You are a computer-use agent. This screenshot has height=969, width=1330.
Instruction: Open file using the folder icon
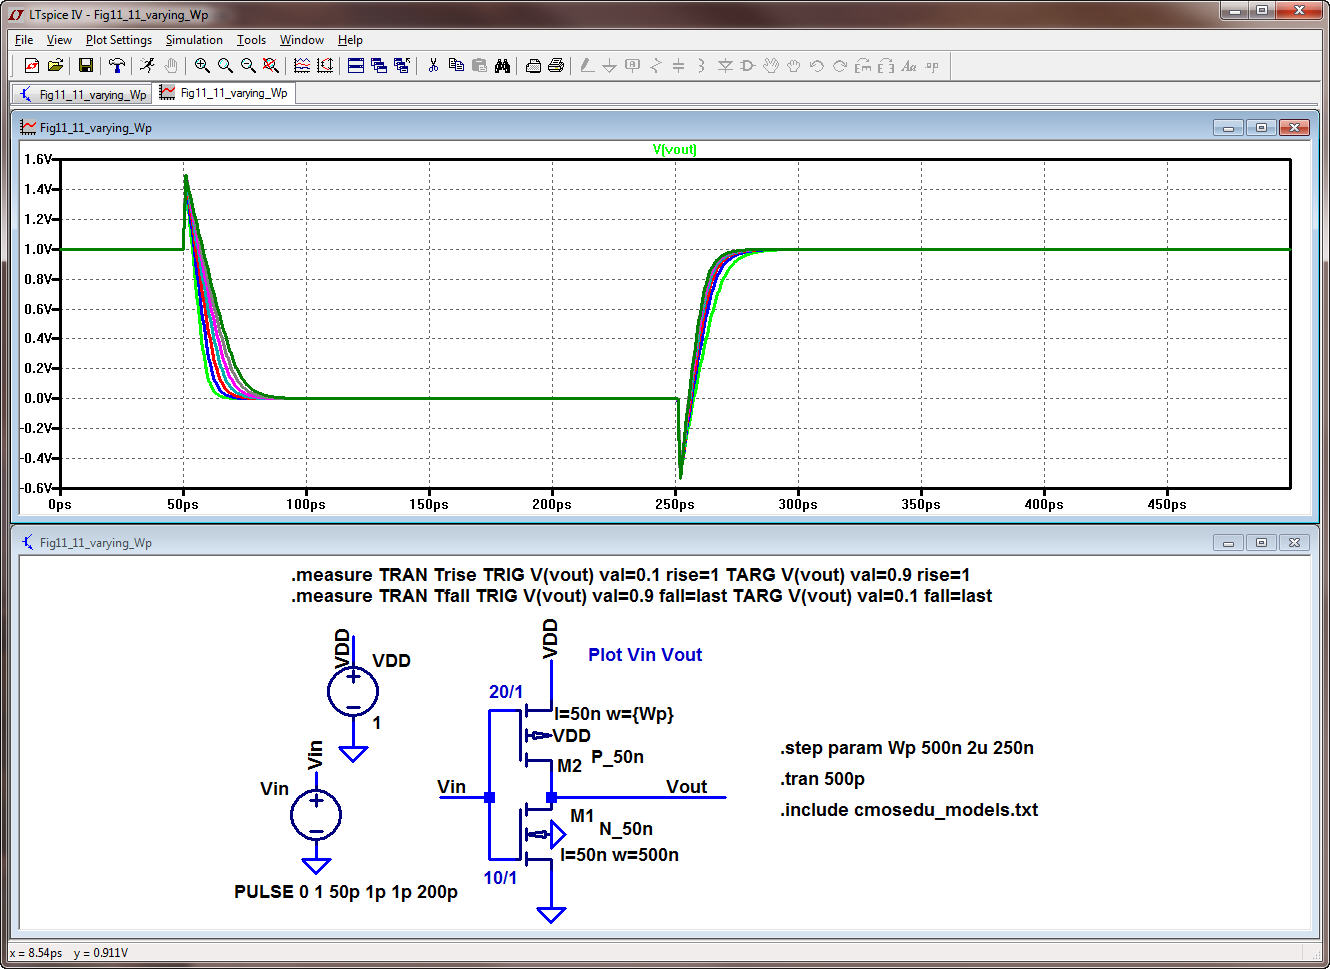(x=55, y=65)
